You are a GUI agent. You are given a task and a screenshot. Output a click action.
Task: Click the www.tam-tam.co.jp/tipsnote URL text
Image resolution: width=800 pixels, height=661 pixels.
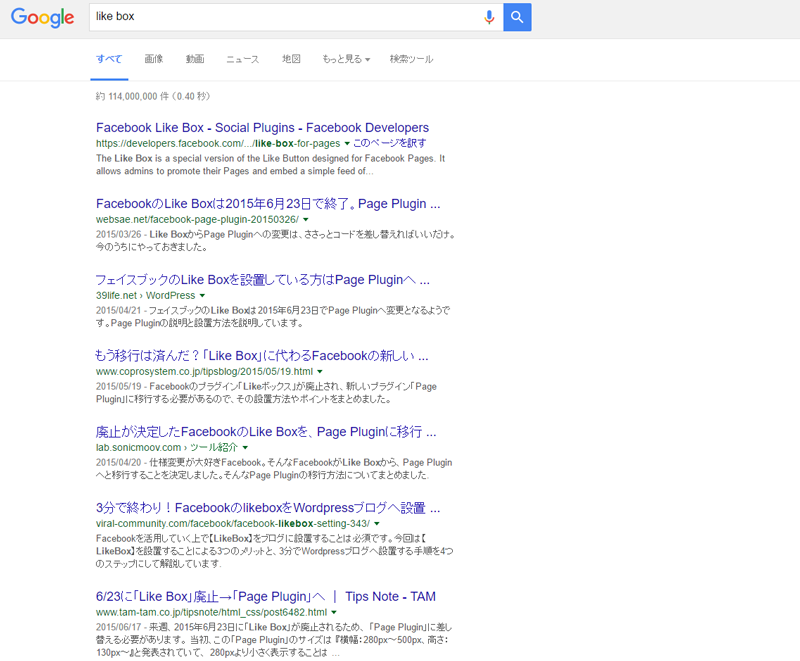pyautogui.click(x=211, y=613)
